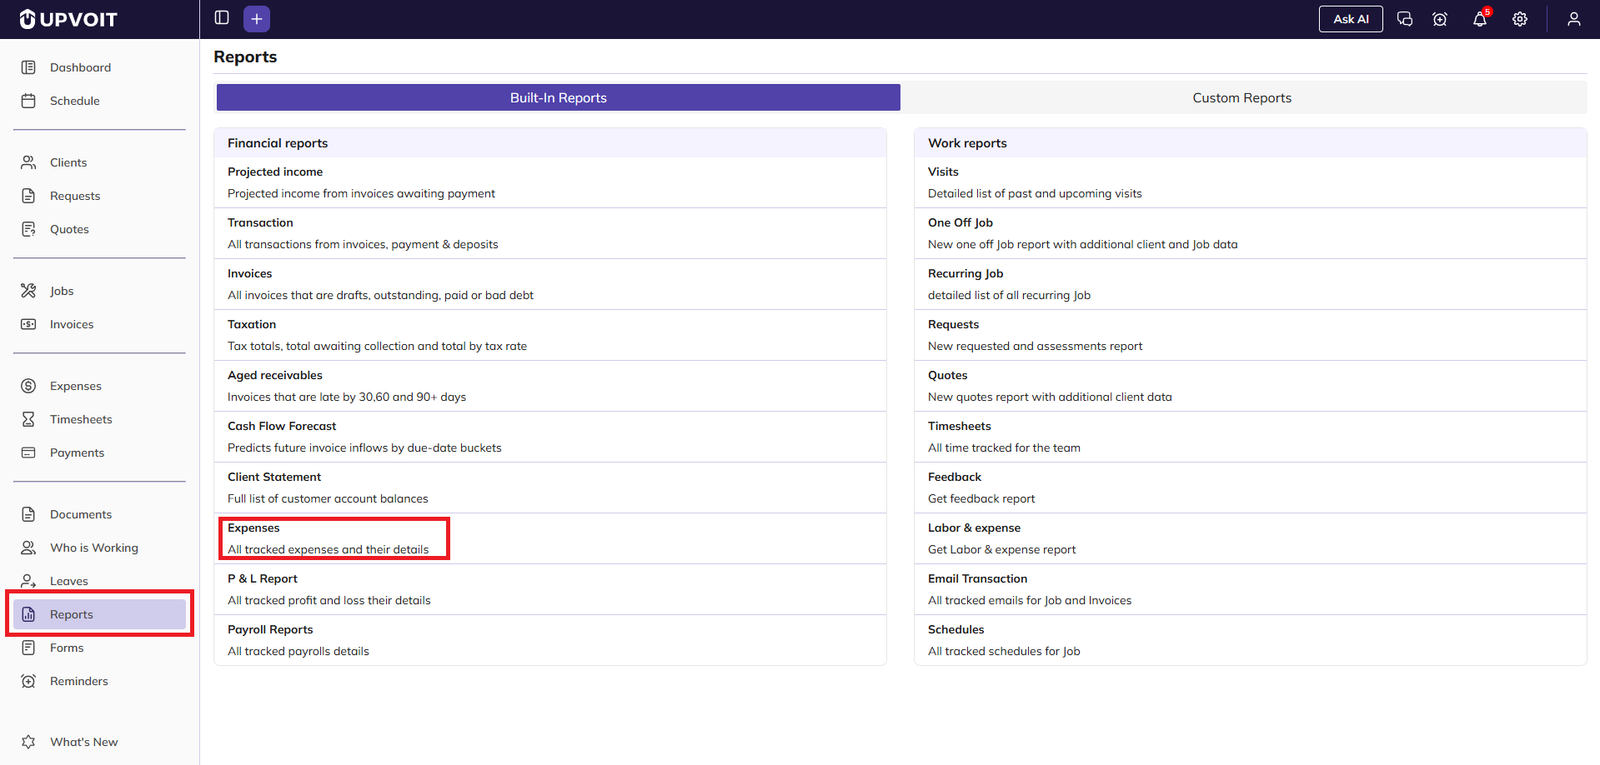Open the P & L Report
The height and width of the screenshot is (765, 1600).
pyautogui.click(x=262, y=579)
